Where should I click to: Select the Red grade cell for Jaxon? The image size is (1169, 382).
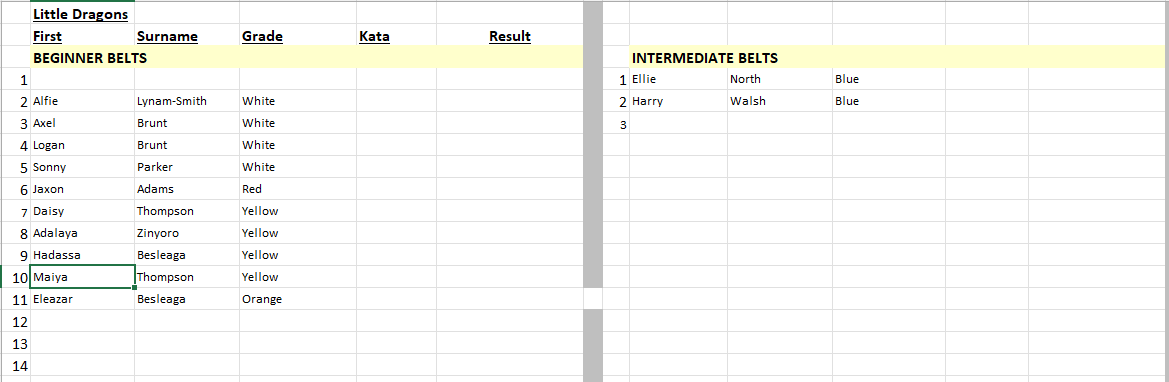pos(297,189)
